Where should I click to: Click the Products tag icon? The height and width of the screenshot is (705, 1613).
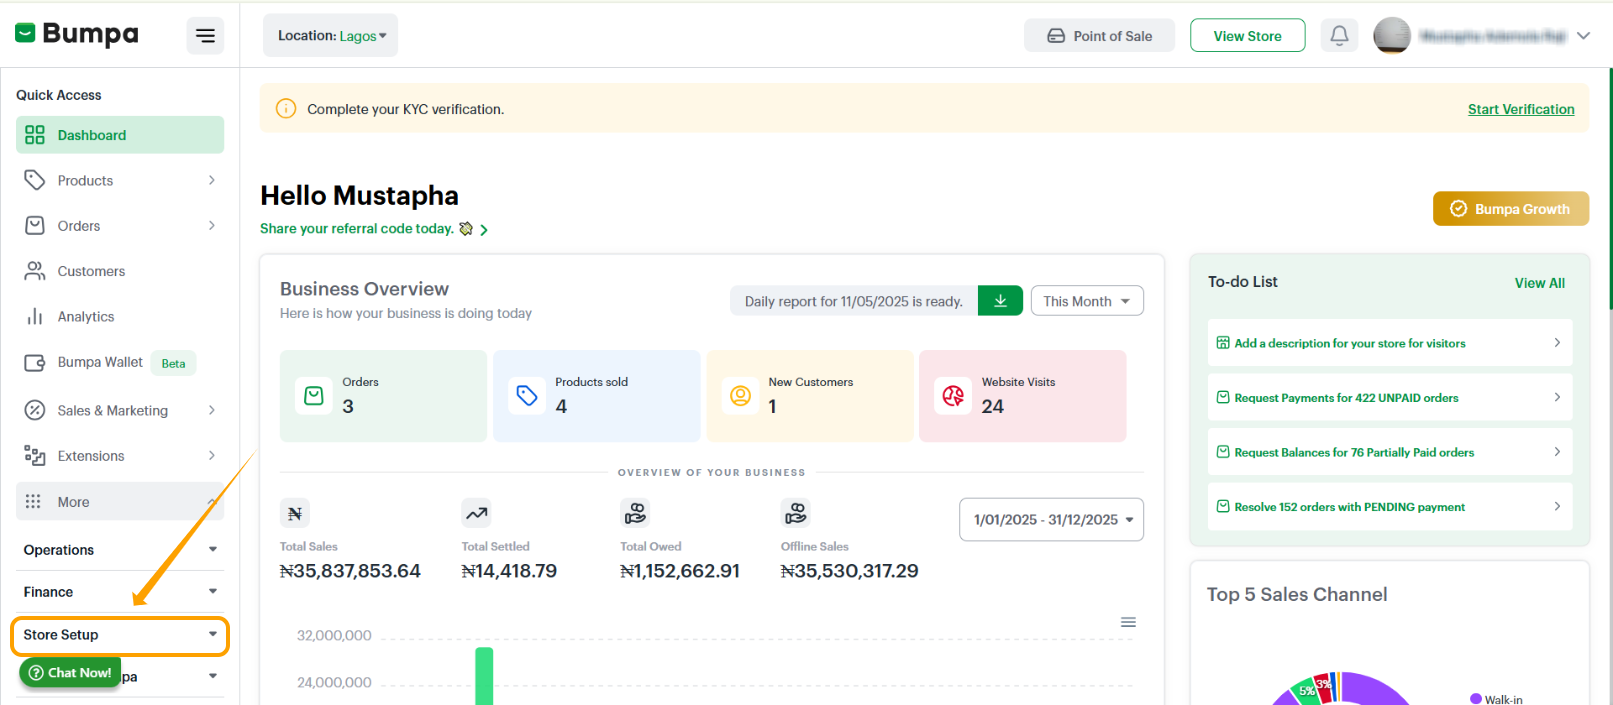[x=35, y=180]
